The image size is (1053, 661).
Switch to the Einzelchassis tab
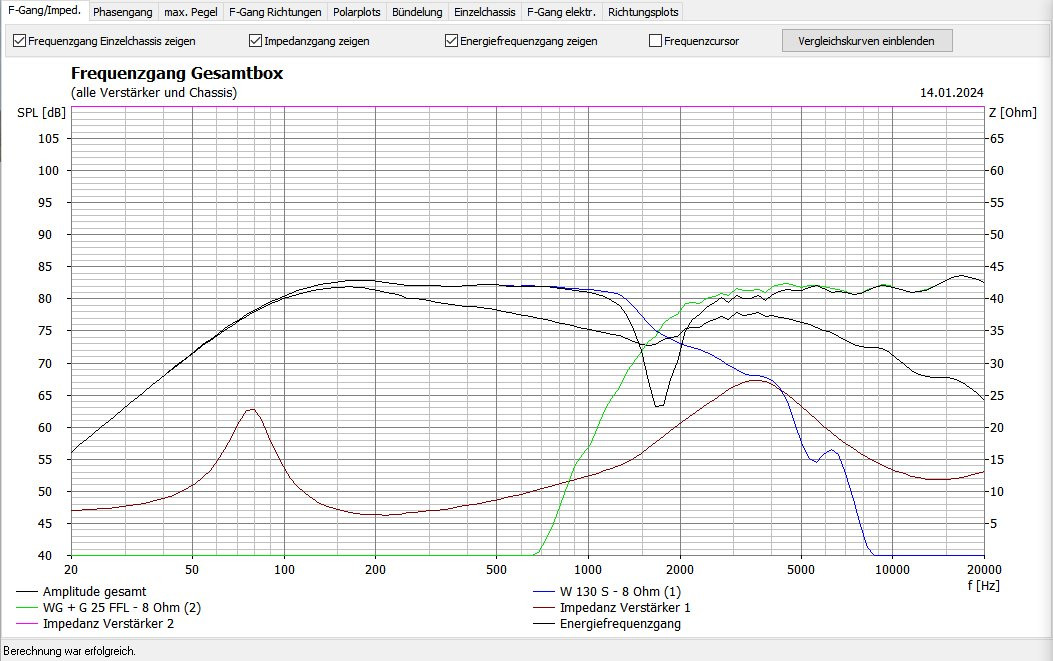coord(484,12)
